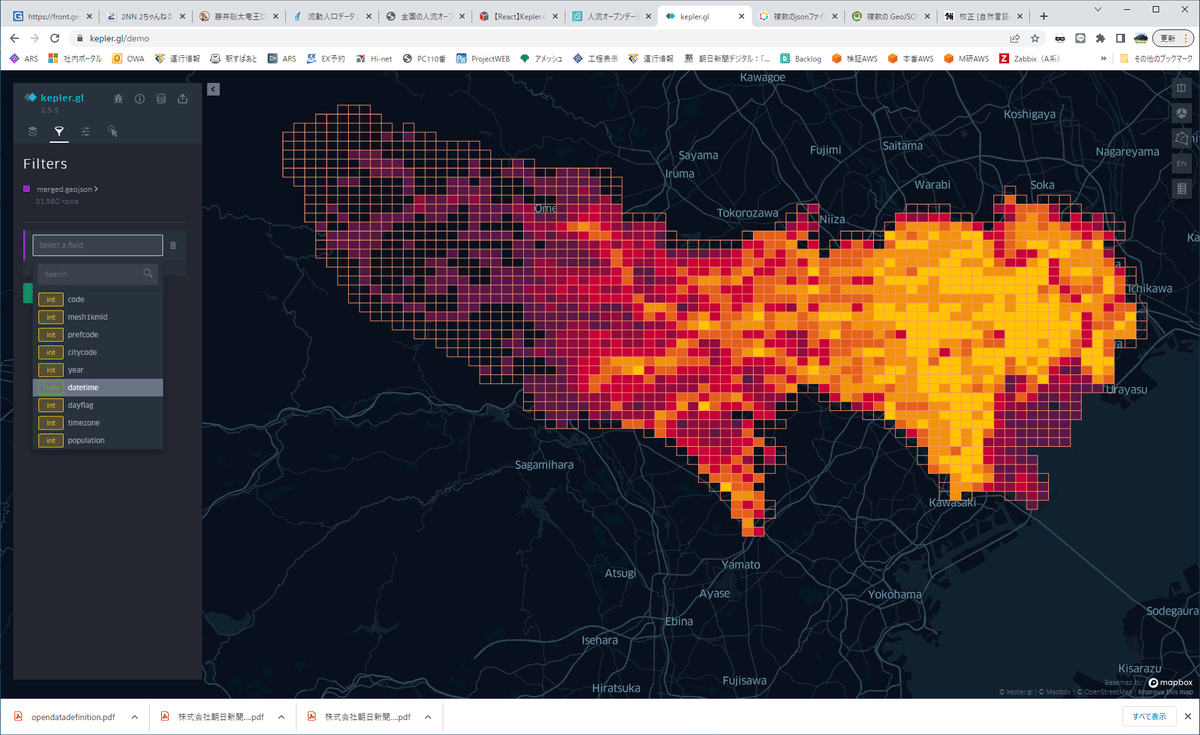Click the 'Improve this map' link
Viewport: 1200px width, 735px height.
(x=1166, y=692)
